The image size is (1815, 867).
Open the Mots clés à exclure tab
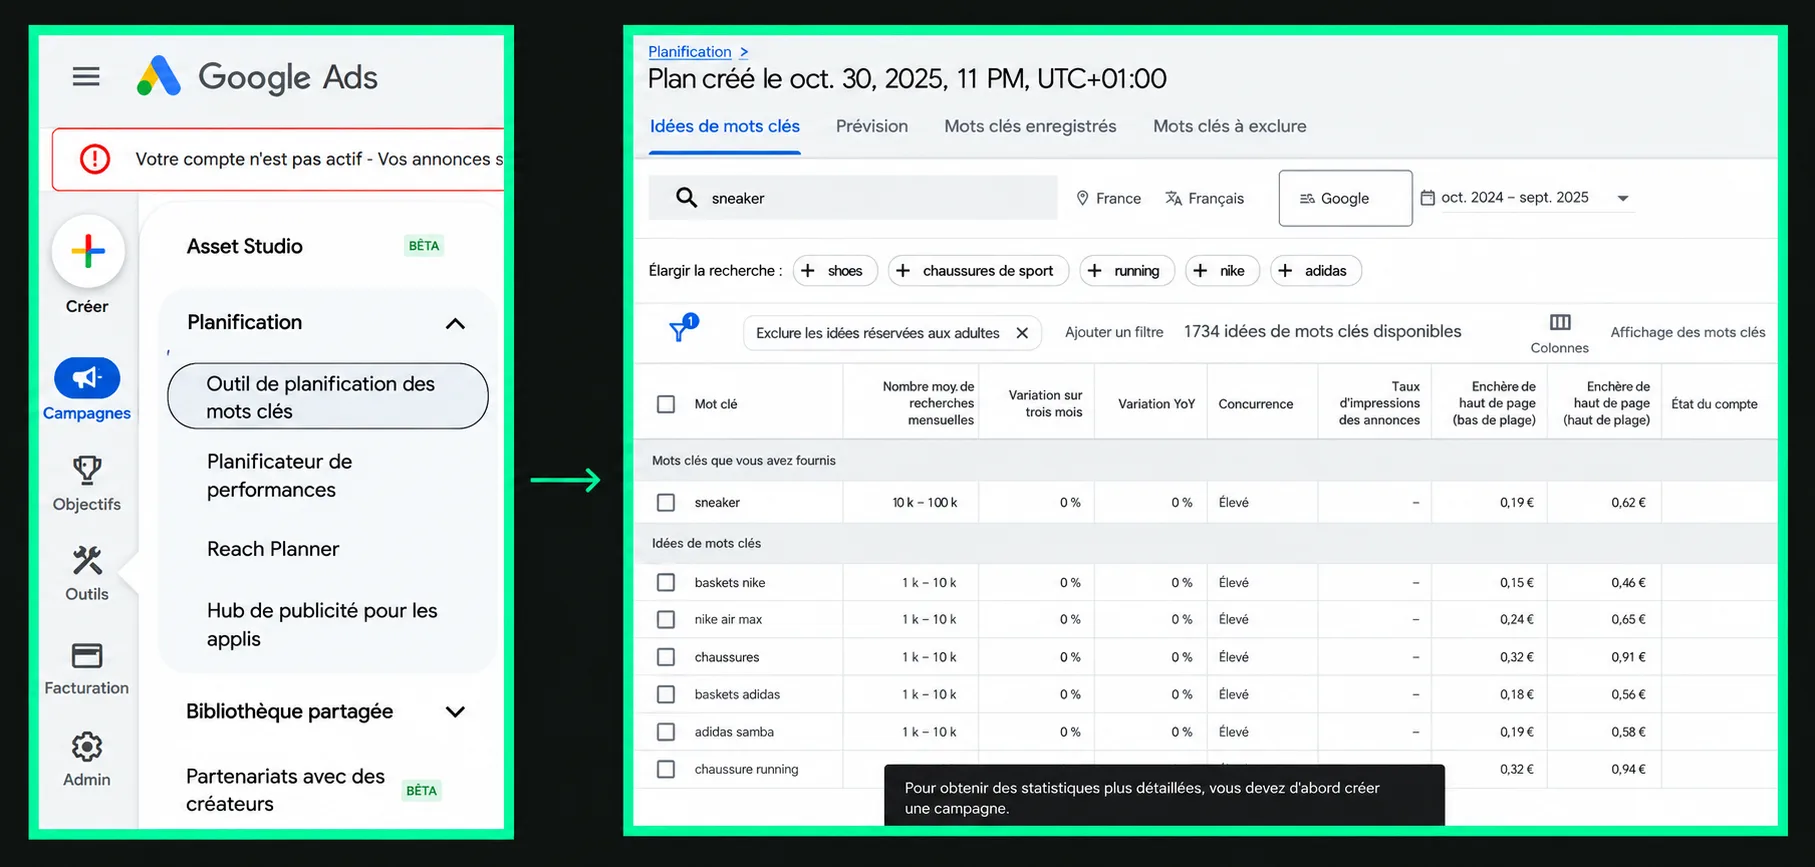pyautogui.click(x=1230, y=126)
